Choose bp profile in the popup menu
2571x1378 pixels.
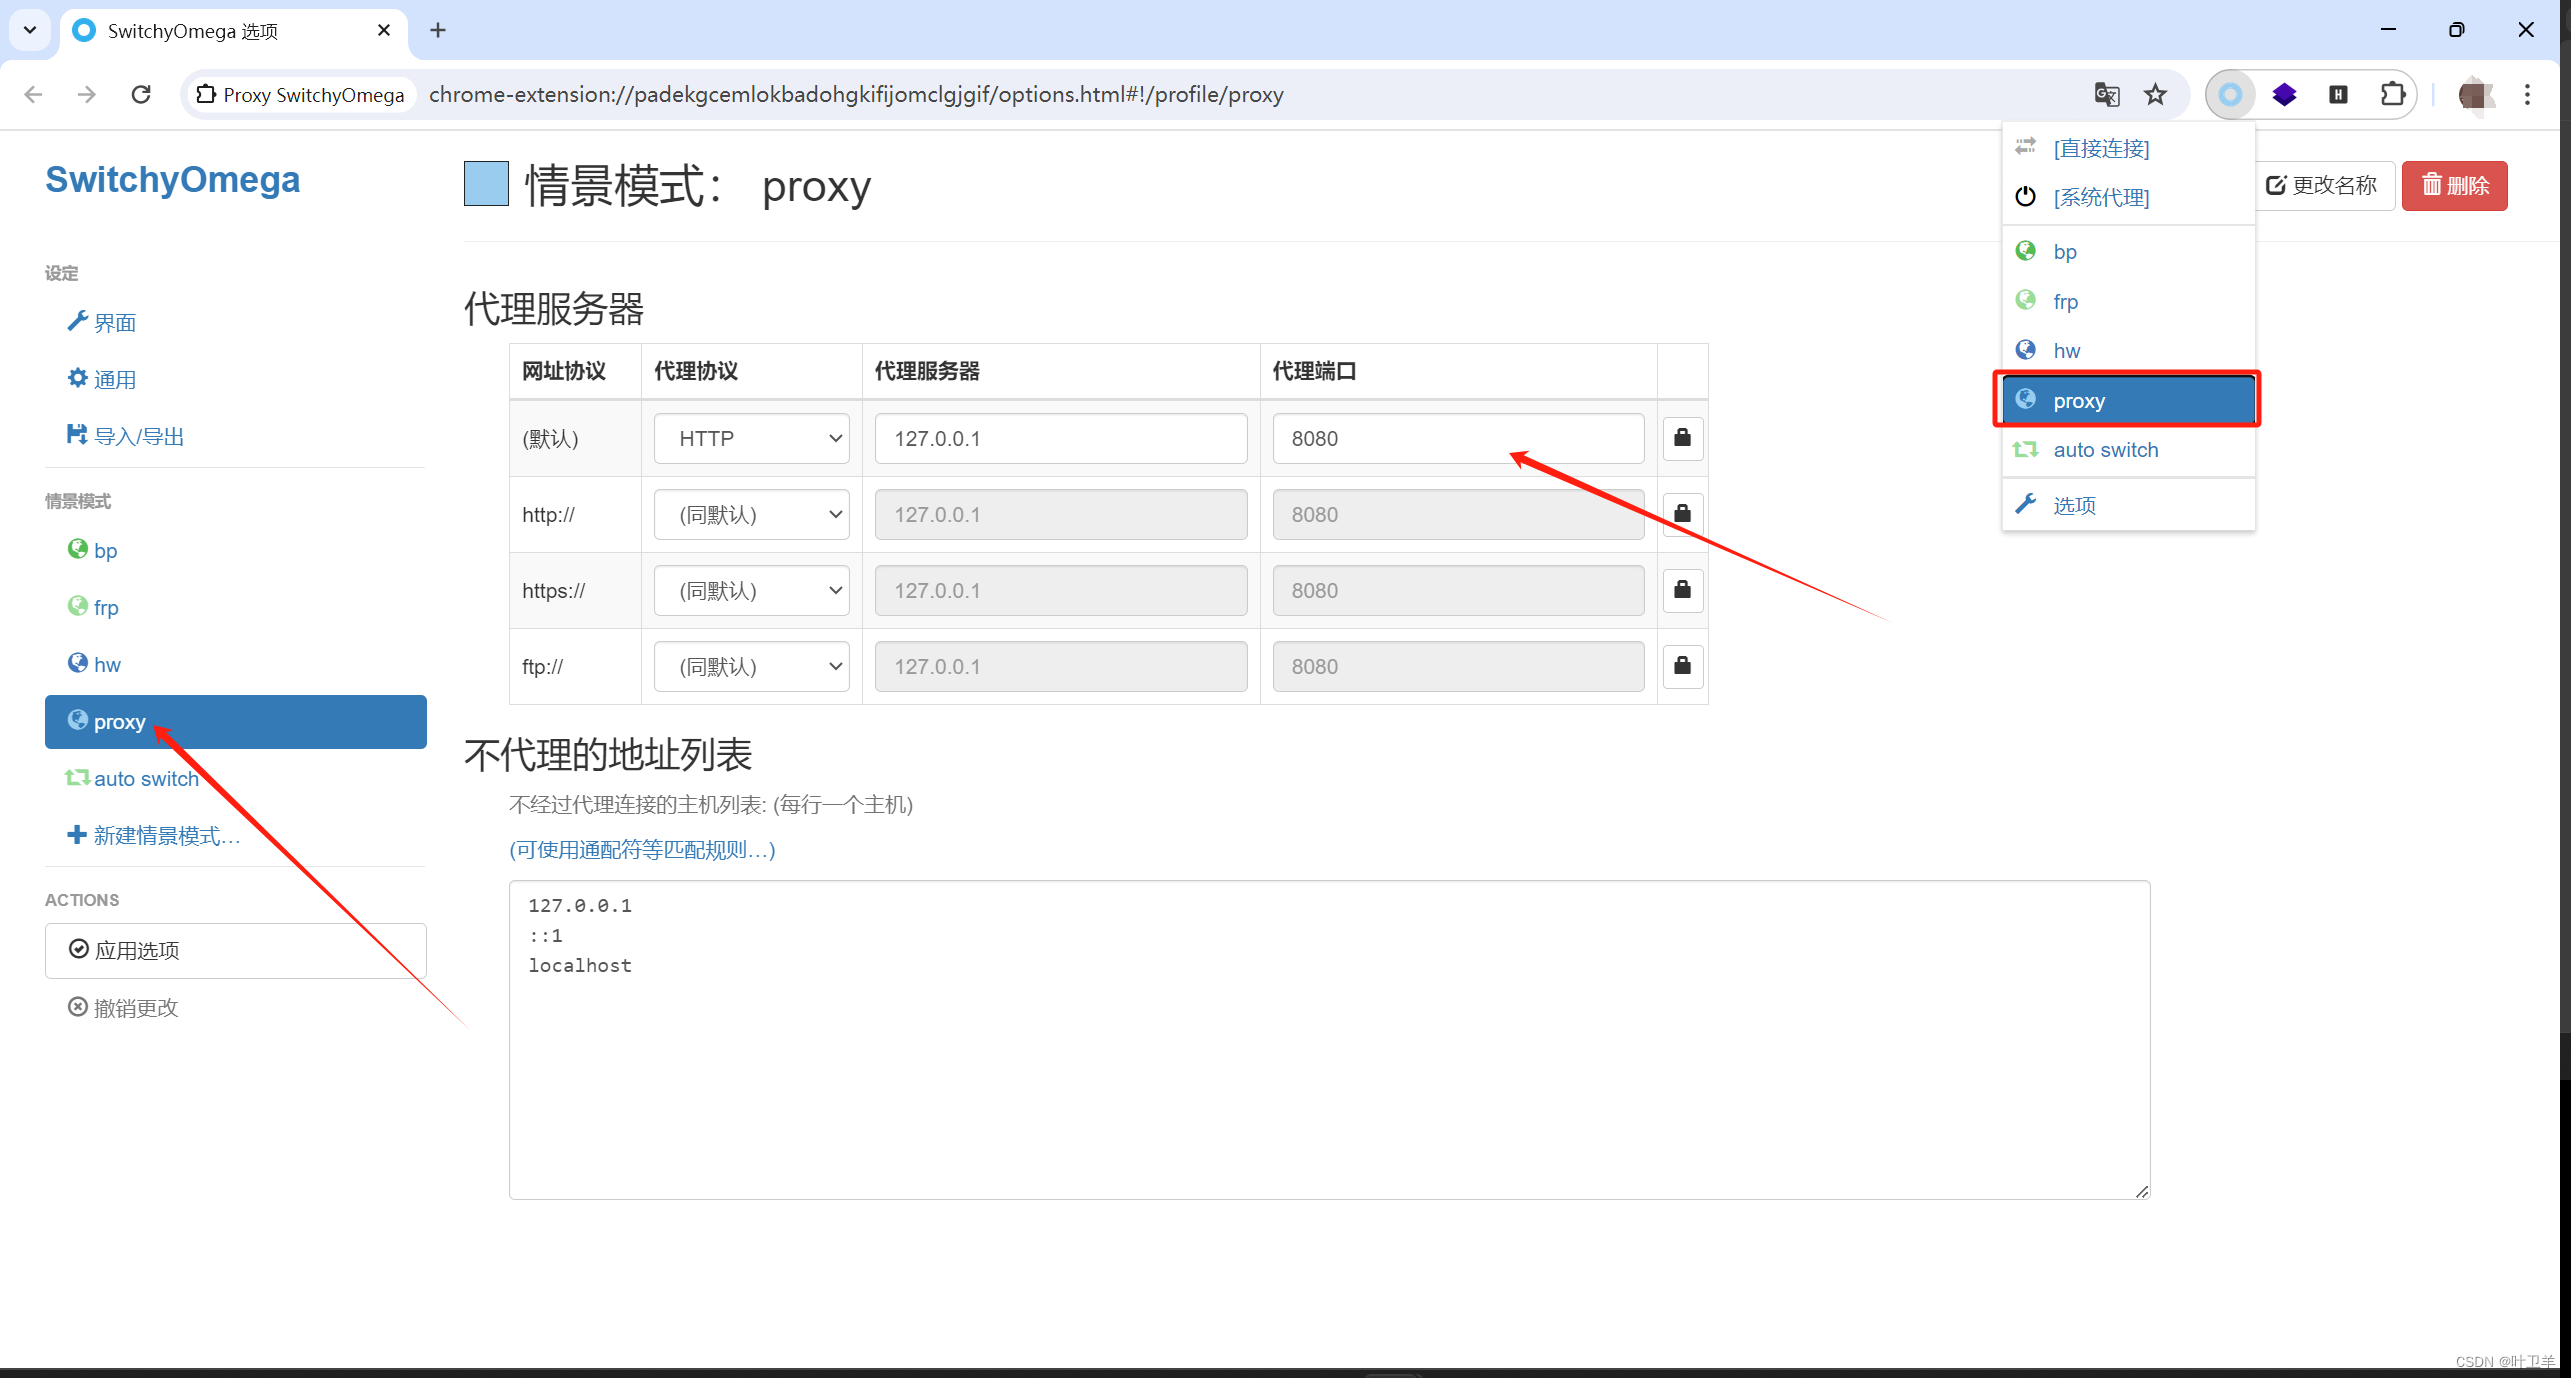pos(2128,252)
